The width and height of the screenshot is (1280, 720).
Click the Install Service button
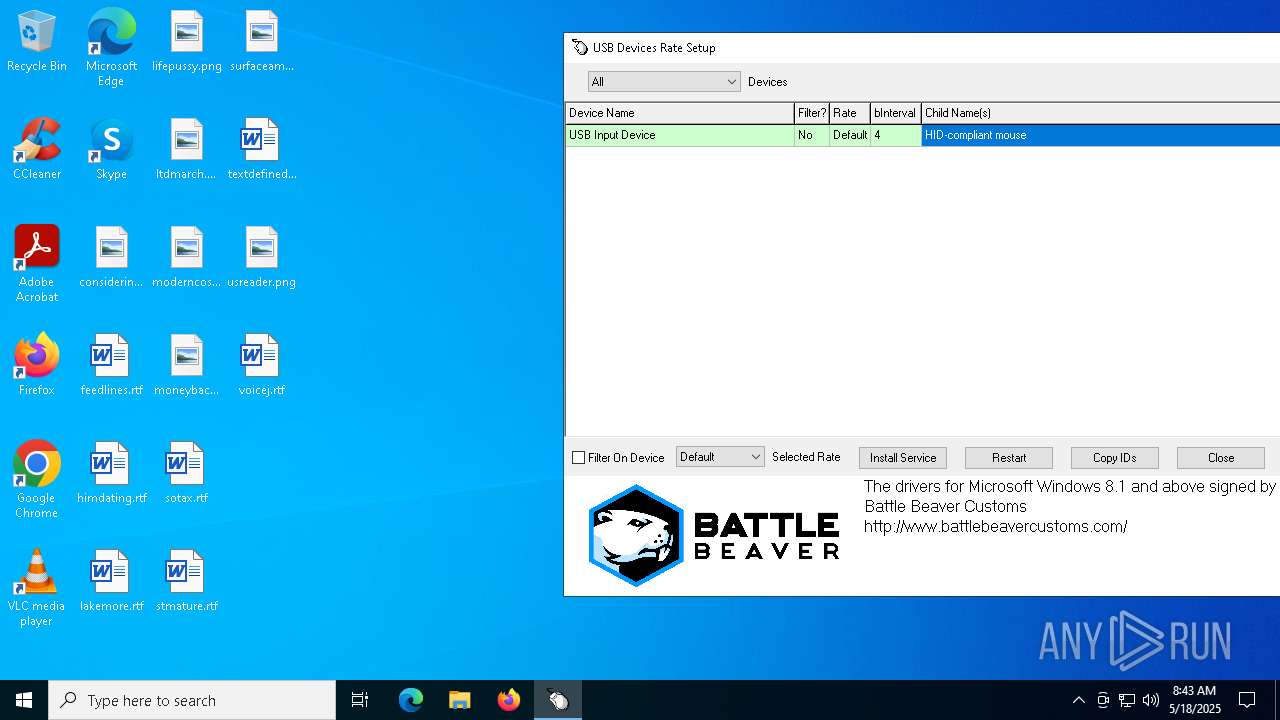pos(903,458)
